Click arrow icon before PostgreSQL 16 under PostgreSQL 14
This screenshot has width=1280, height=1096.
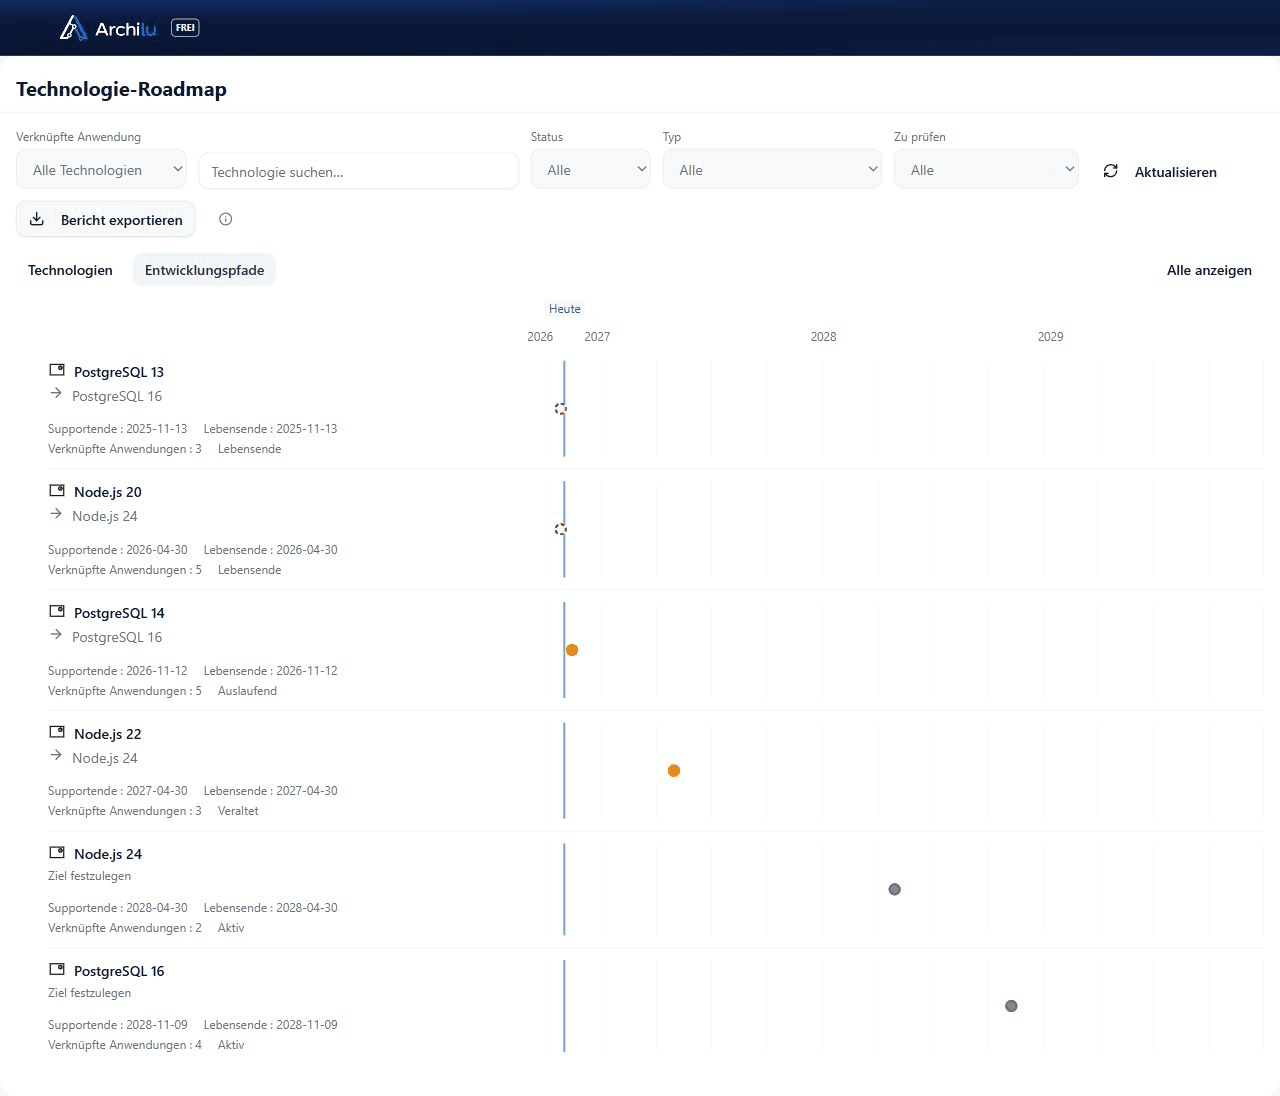point(56,635)
